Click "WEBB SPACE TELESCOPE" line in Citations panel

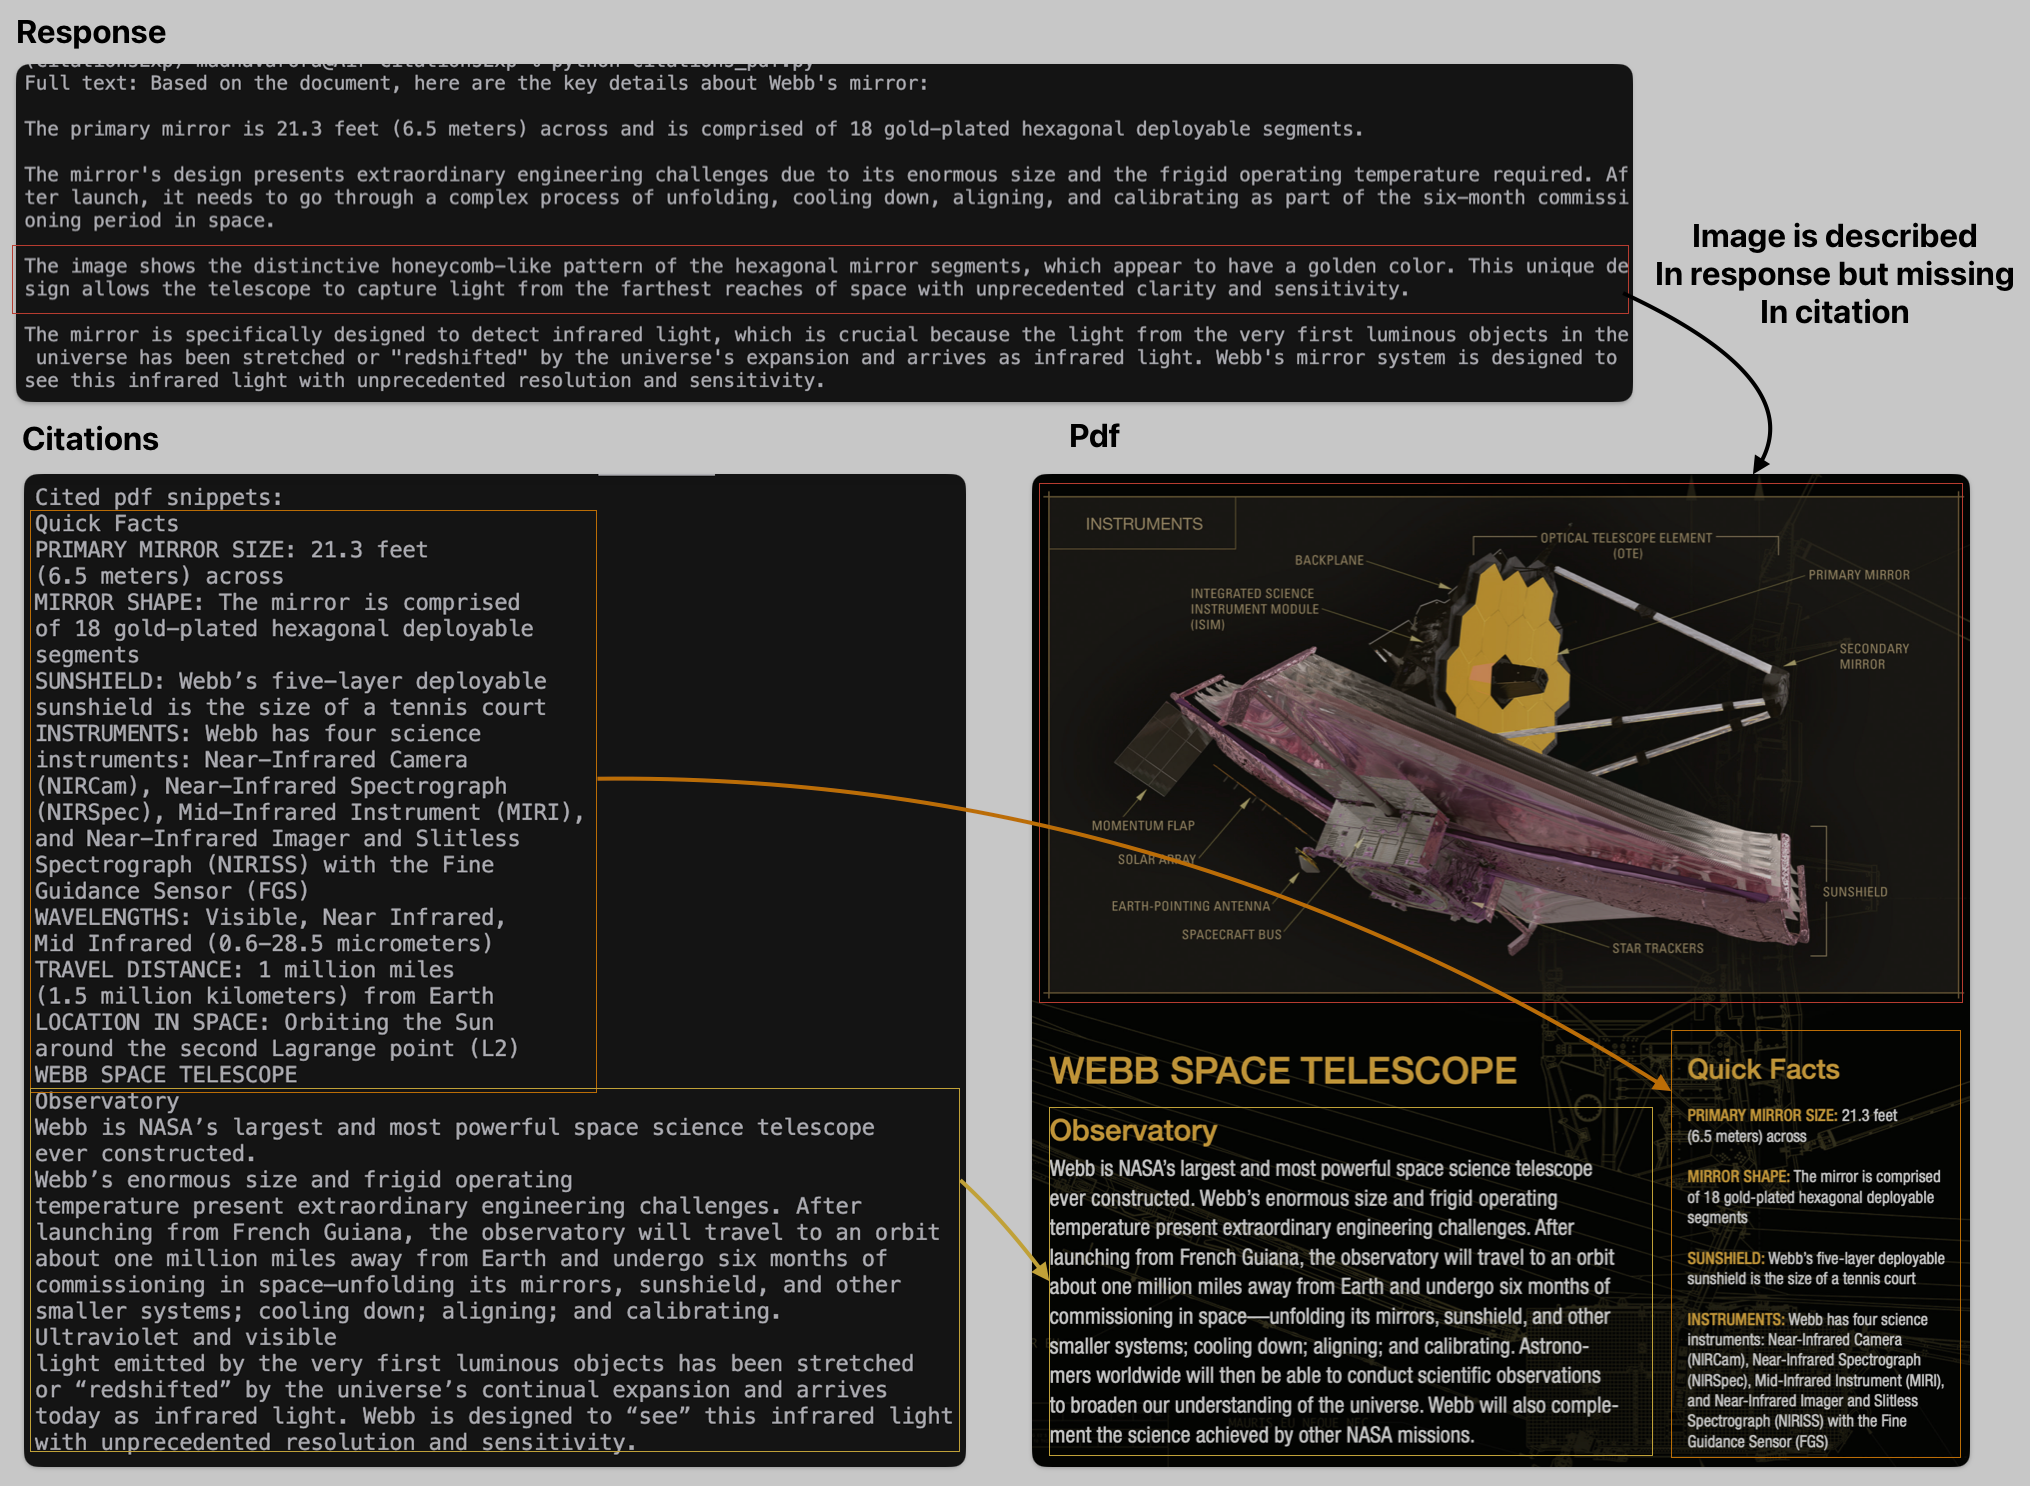[166, 1074]
